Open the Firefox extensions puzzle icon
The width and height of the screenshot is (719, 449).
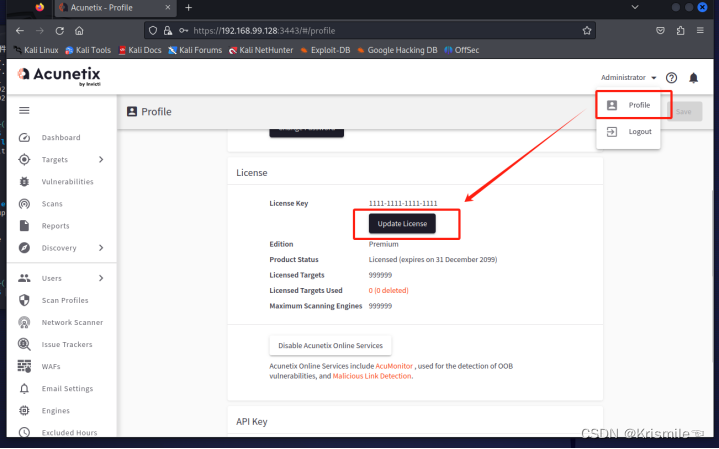[680, 31]
